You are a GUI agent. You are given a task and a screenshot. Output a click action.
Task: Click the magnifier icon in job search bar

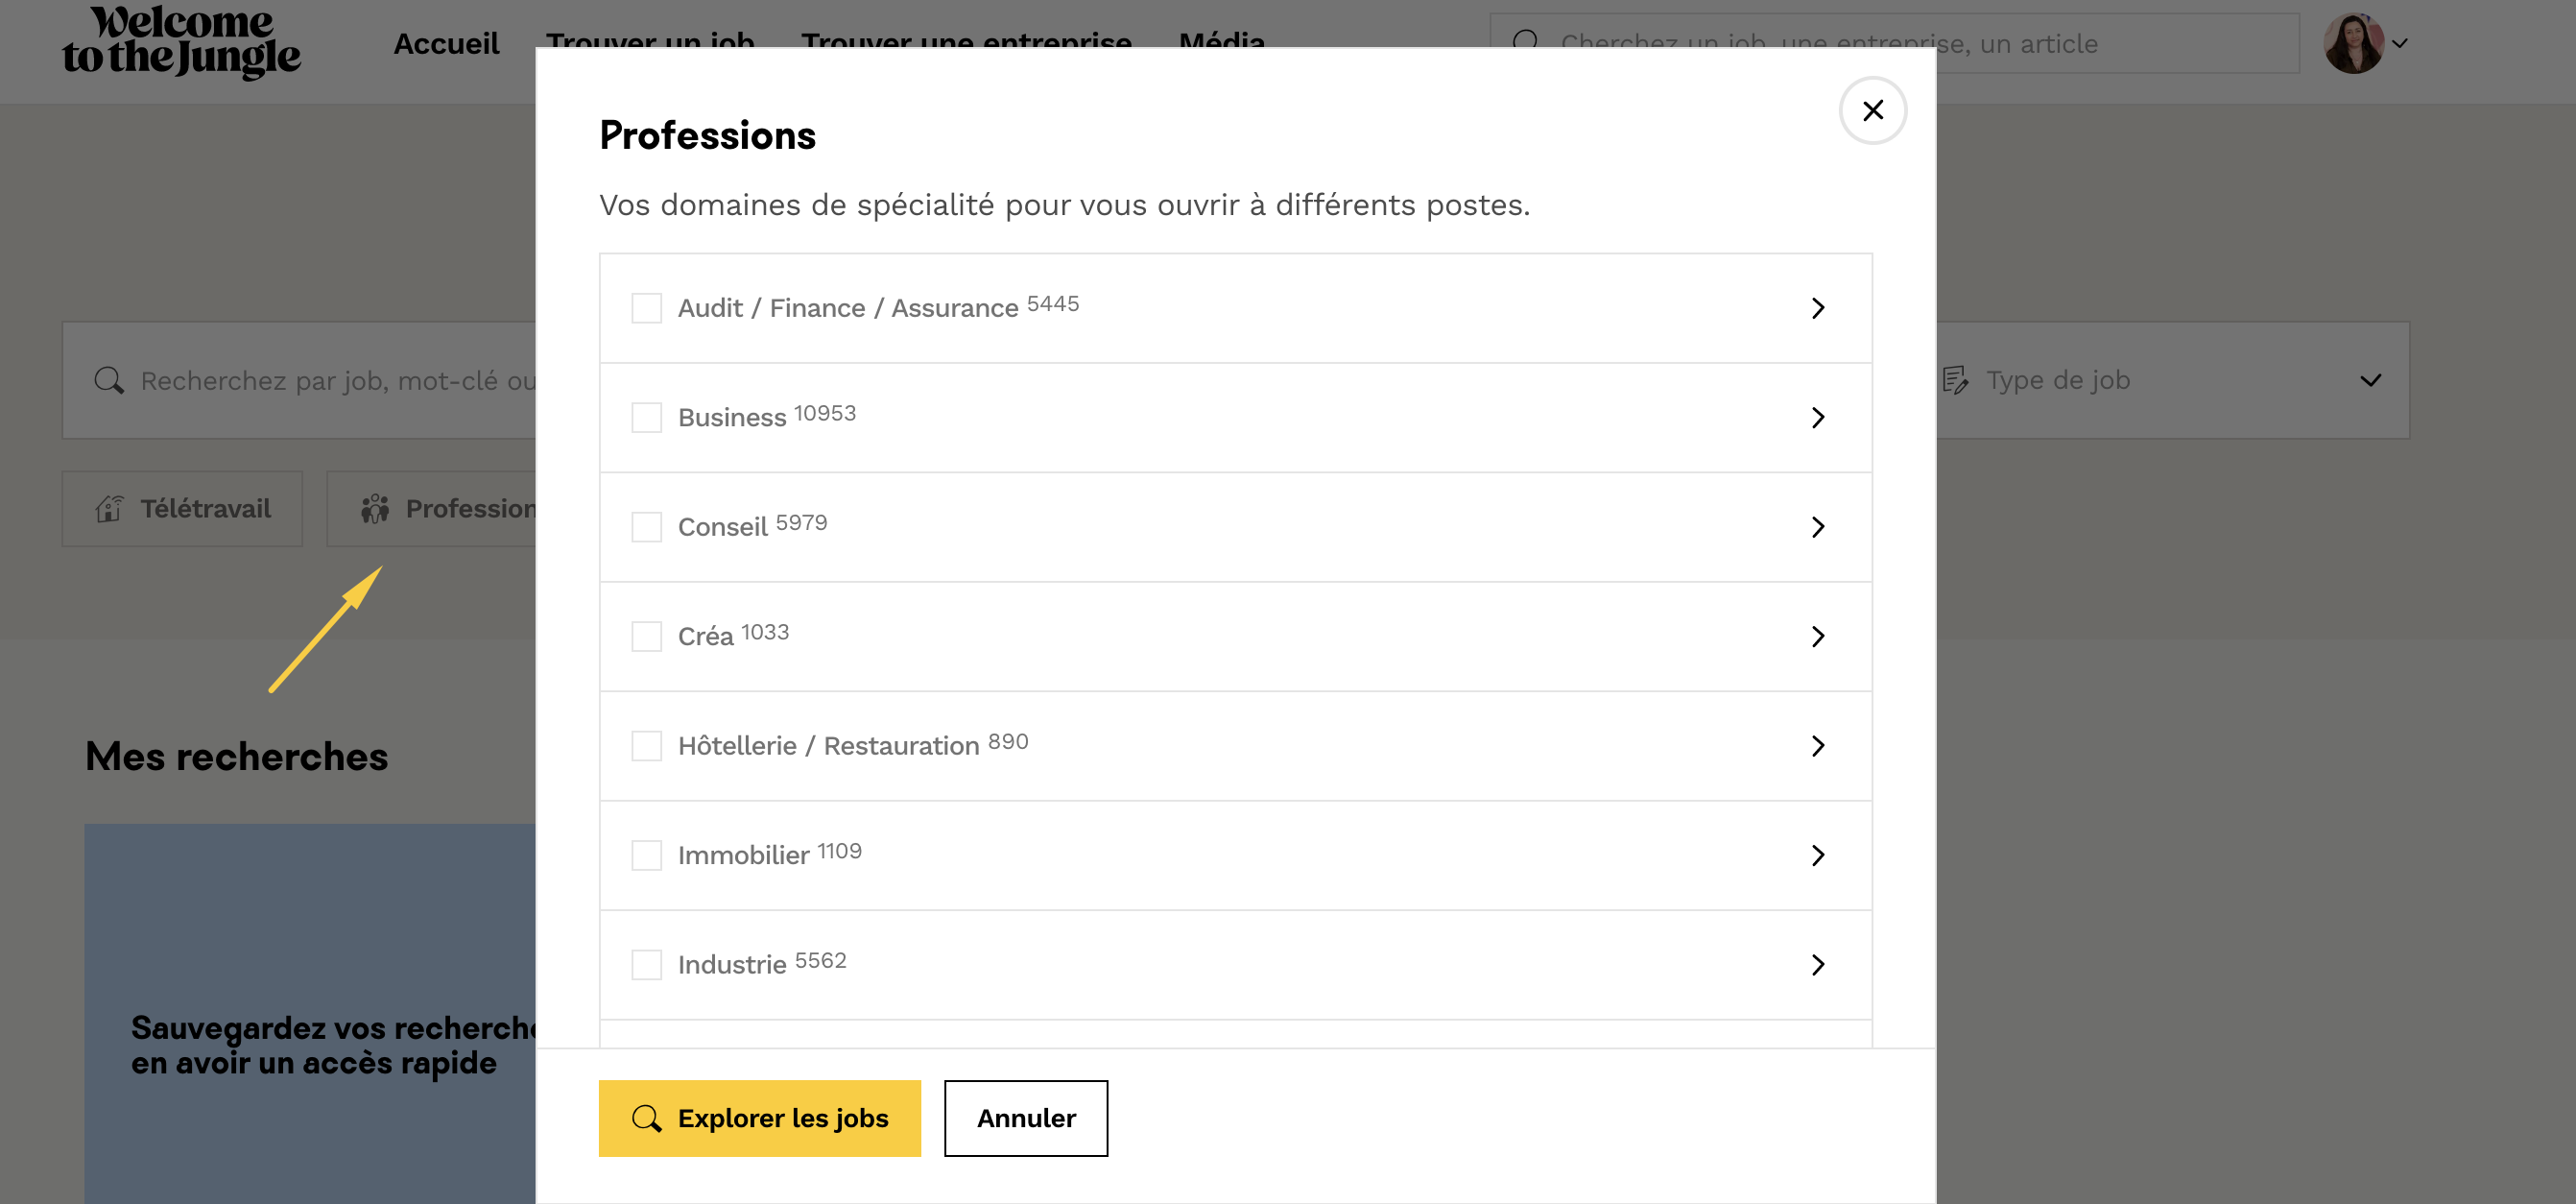[x=109, y=380]
